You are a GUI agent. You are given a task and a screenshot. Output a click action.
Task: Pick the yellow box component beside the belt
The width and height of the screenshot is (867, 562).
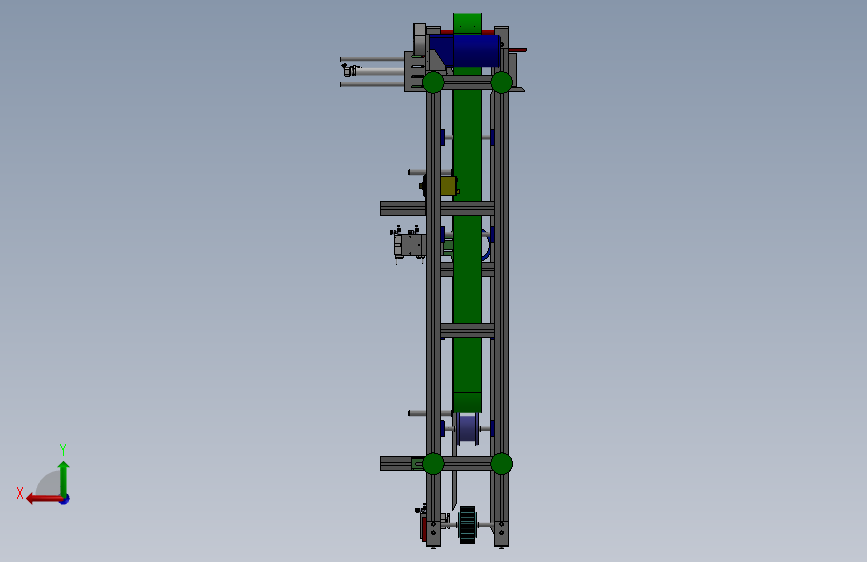click(x=448, y=186)
